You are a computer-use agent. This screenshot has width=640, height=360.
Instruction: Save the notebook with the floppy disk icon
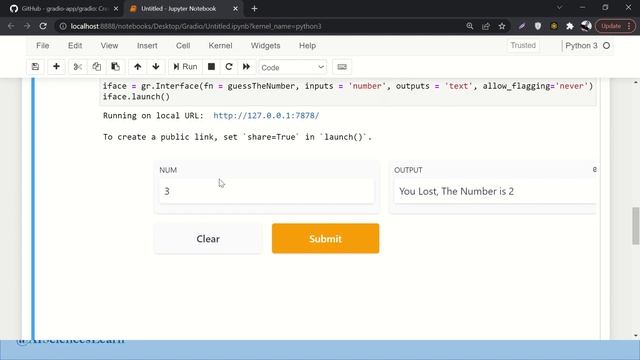(x=36, y=67)
